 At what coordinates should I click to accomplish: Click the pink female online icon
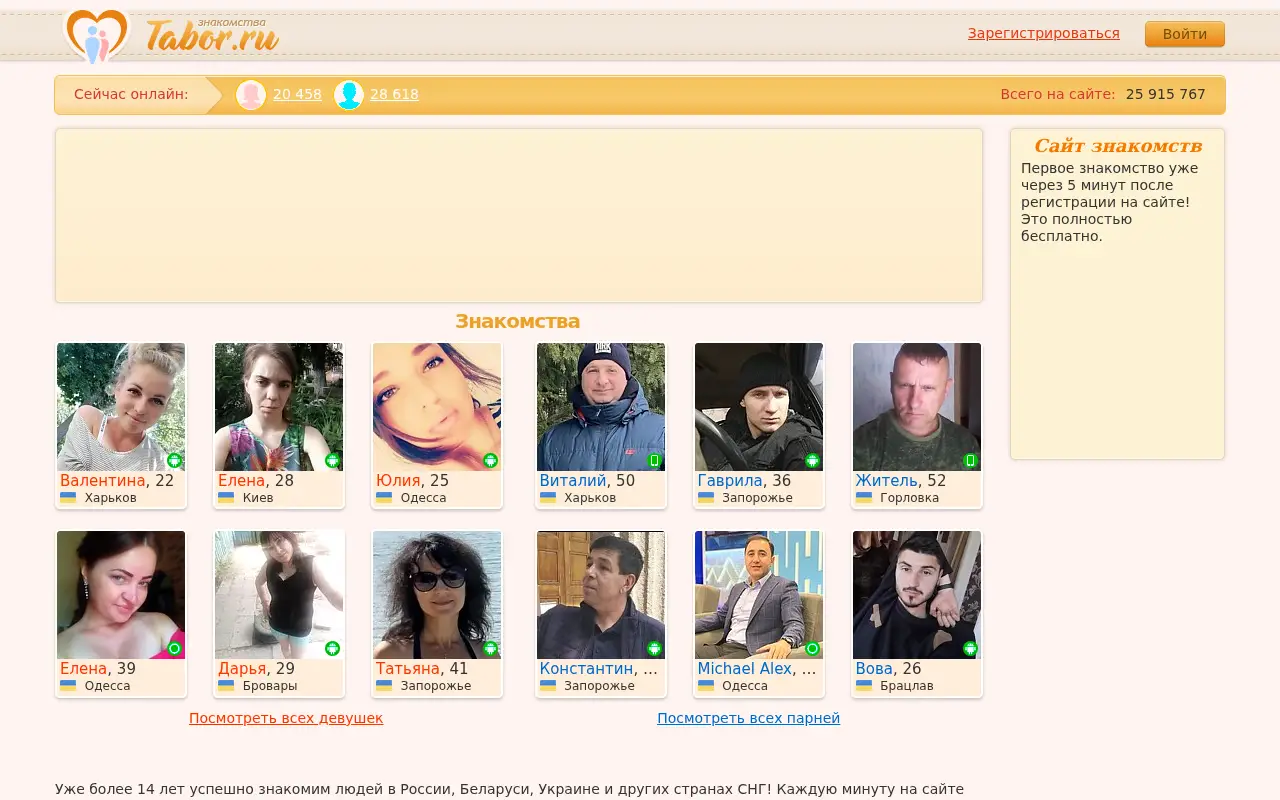pos(251,95)
